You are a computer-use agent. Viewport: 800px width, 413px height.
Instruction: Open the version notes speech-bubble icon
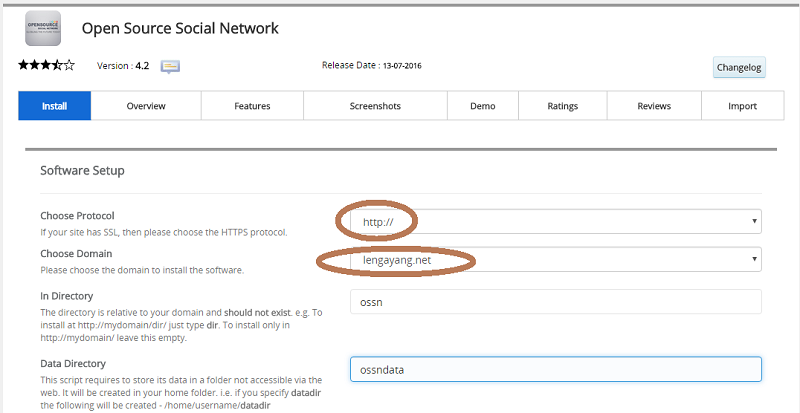tap(170, 66)
